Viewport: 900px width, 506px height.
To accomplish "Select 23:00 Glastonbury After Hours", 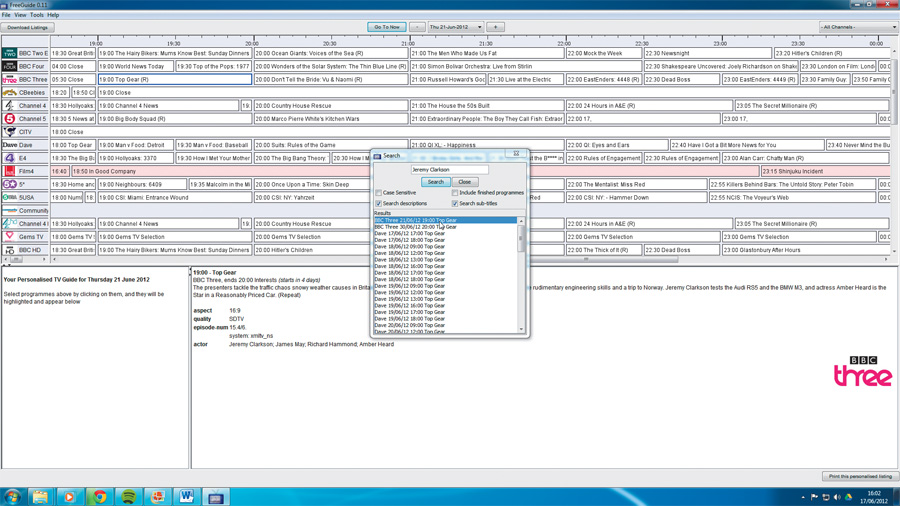I will pyautogui.click(x=806, y=250).
